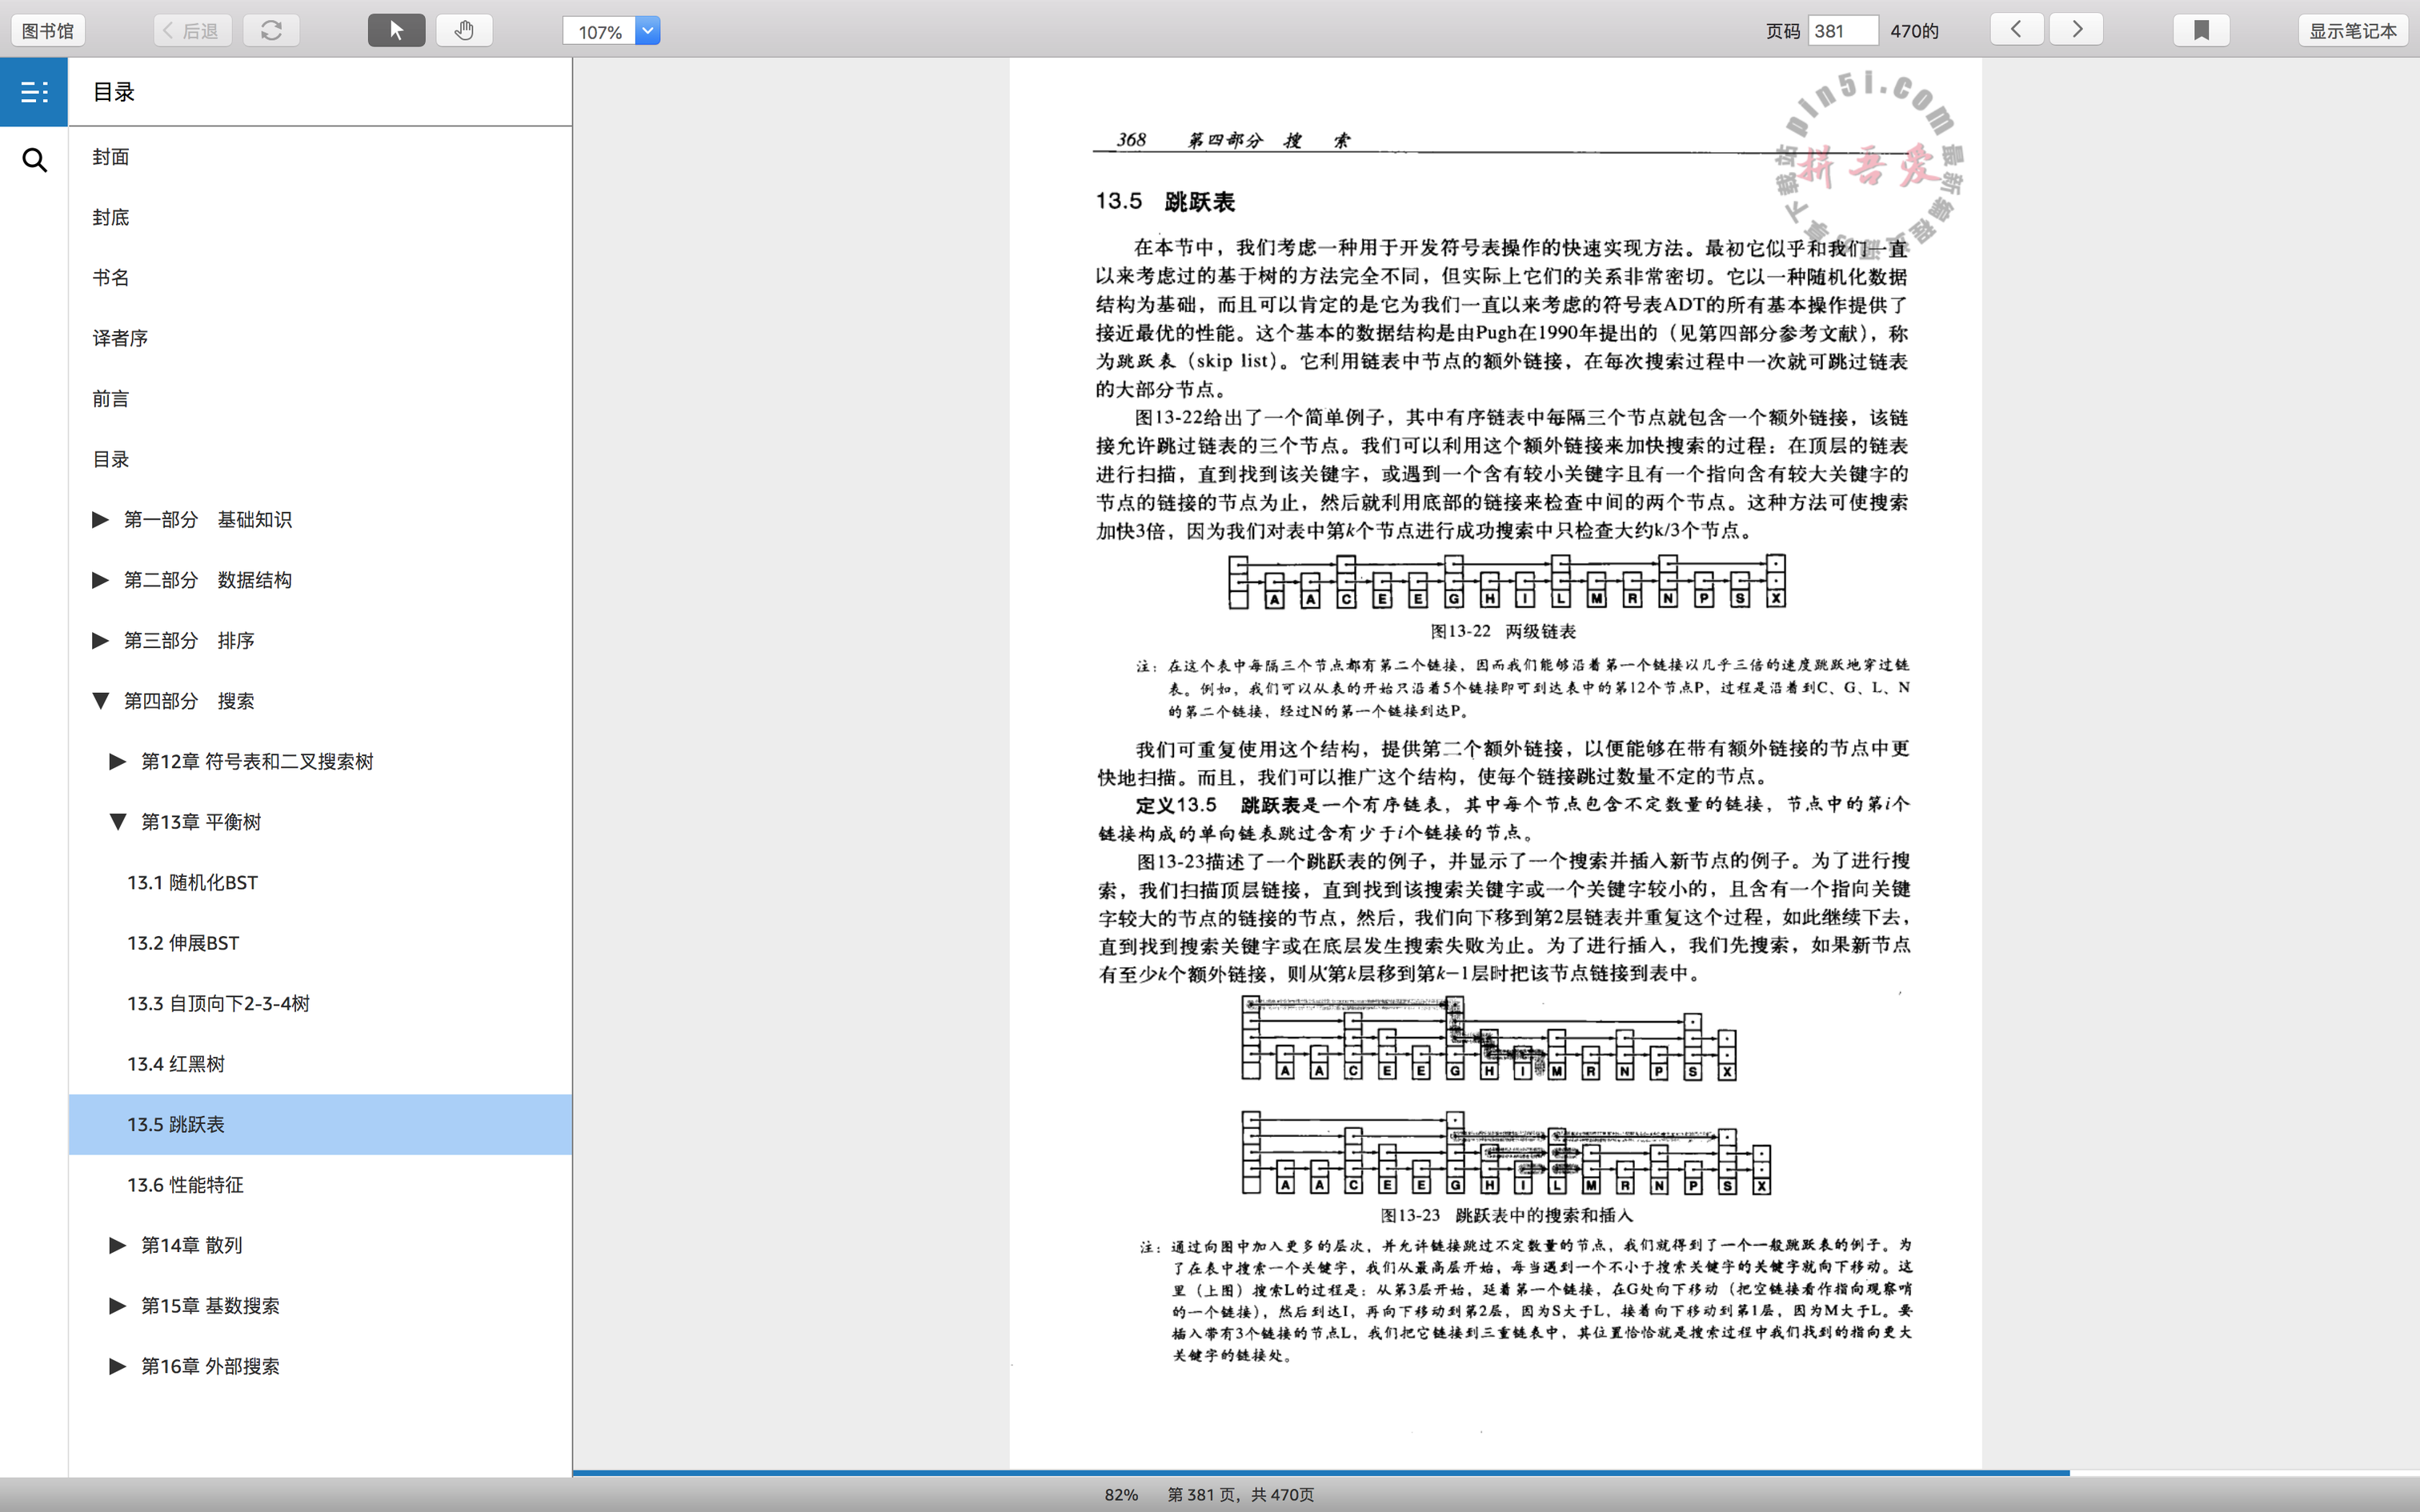The height and width of the screenshot is (1512, 2420).
Task: Click the blue reading progress bar
Action: pyautogui.click(x=1320, y=1472)
